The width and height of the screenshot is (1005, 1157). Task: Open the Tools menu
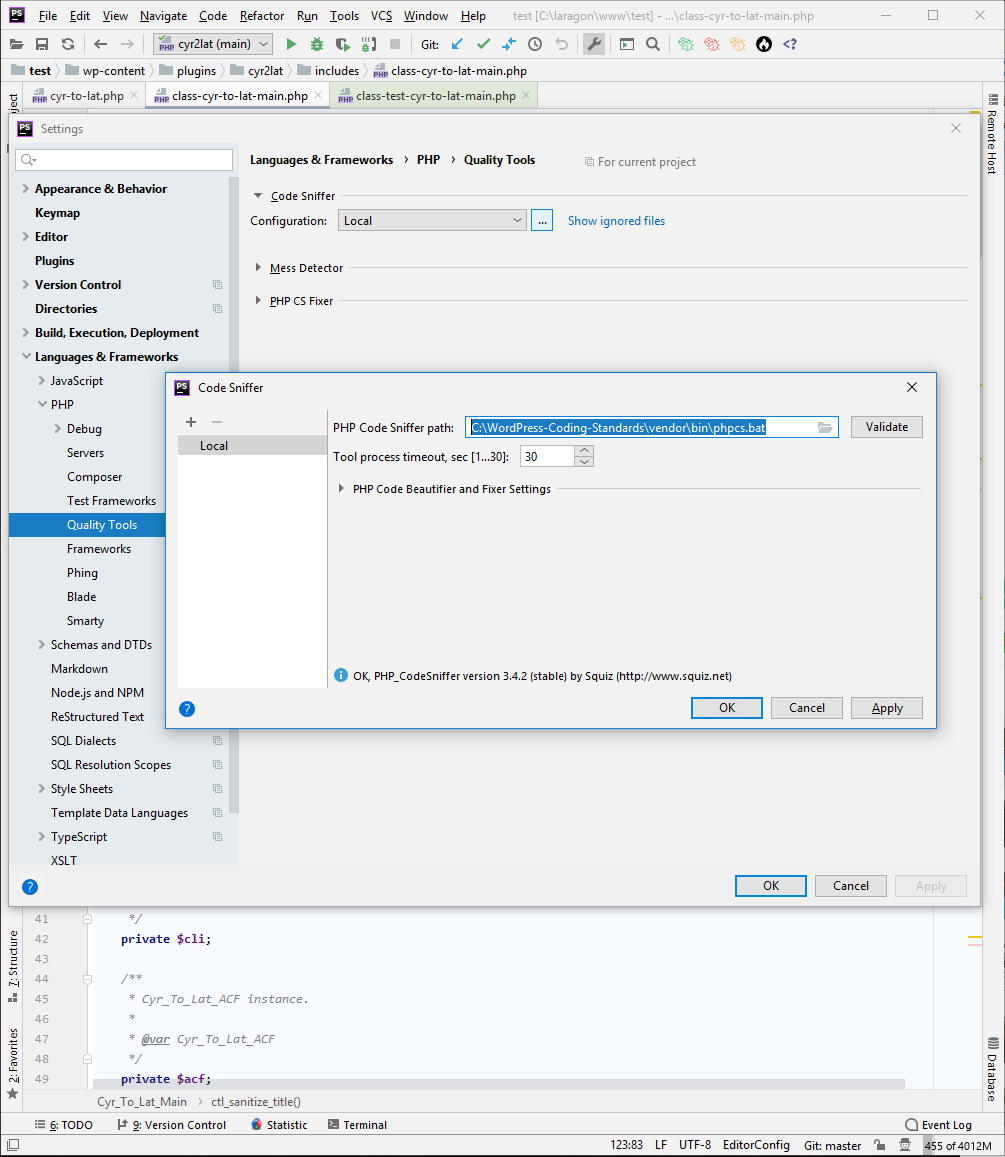(x=344, y=15)
